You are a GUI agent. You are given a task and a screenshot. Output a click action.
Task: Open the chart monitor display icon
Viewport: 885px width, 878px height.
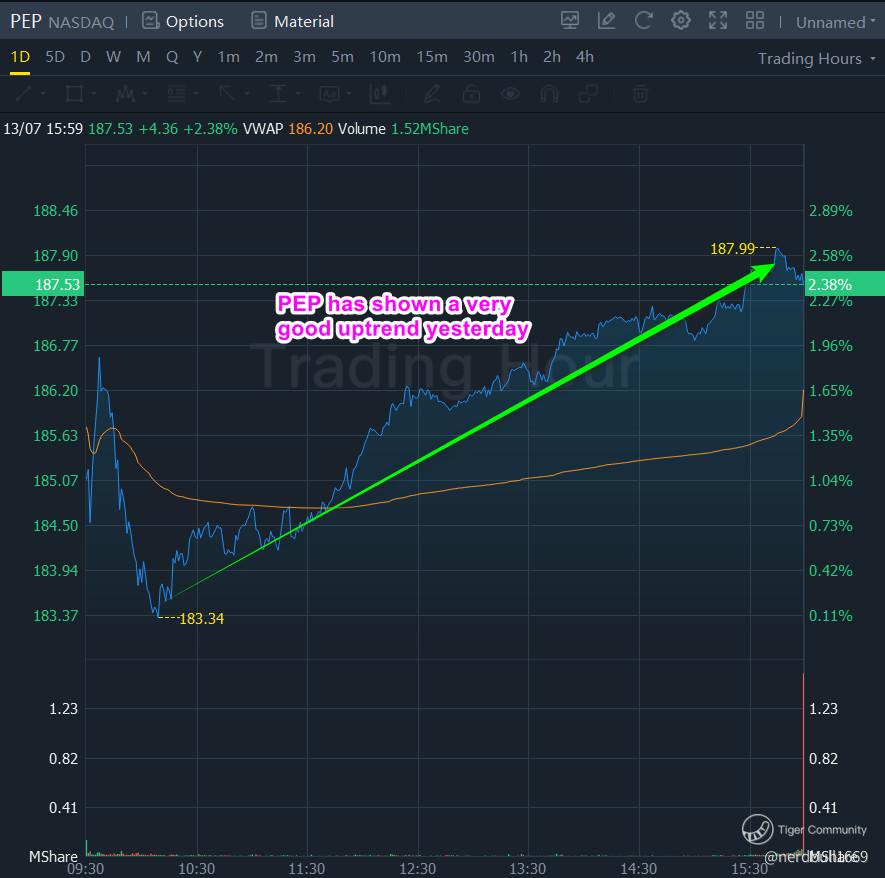pos(569,21)
